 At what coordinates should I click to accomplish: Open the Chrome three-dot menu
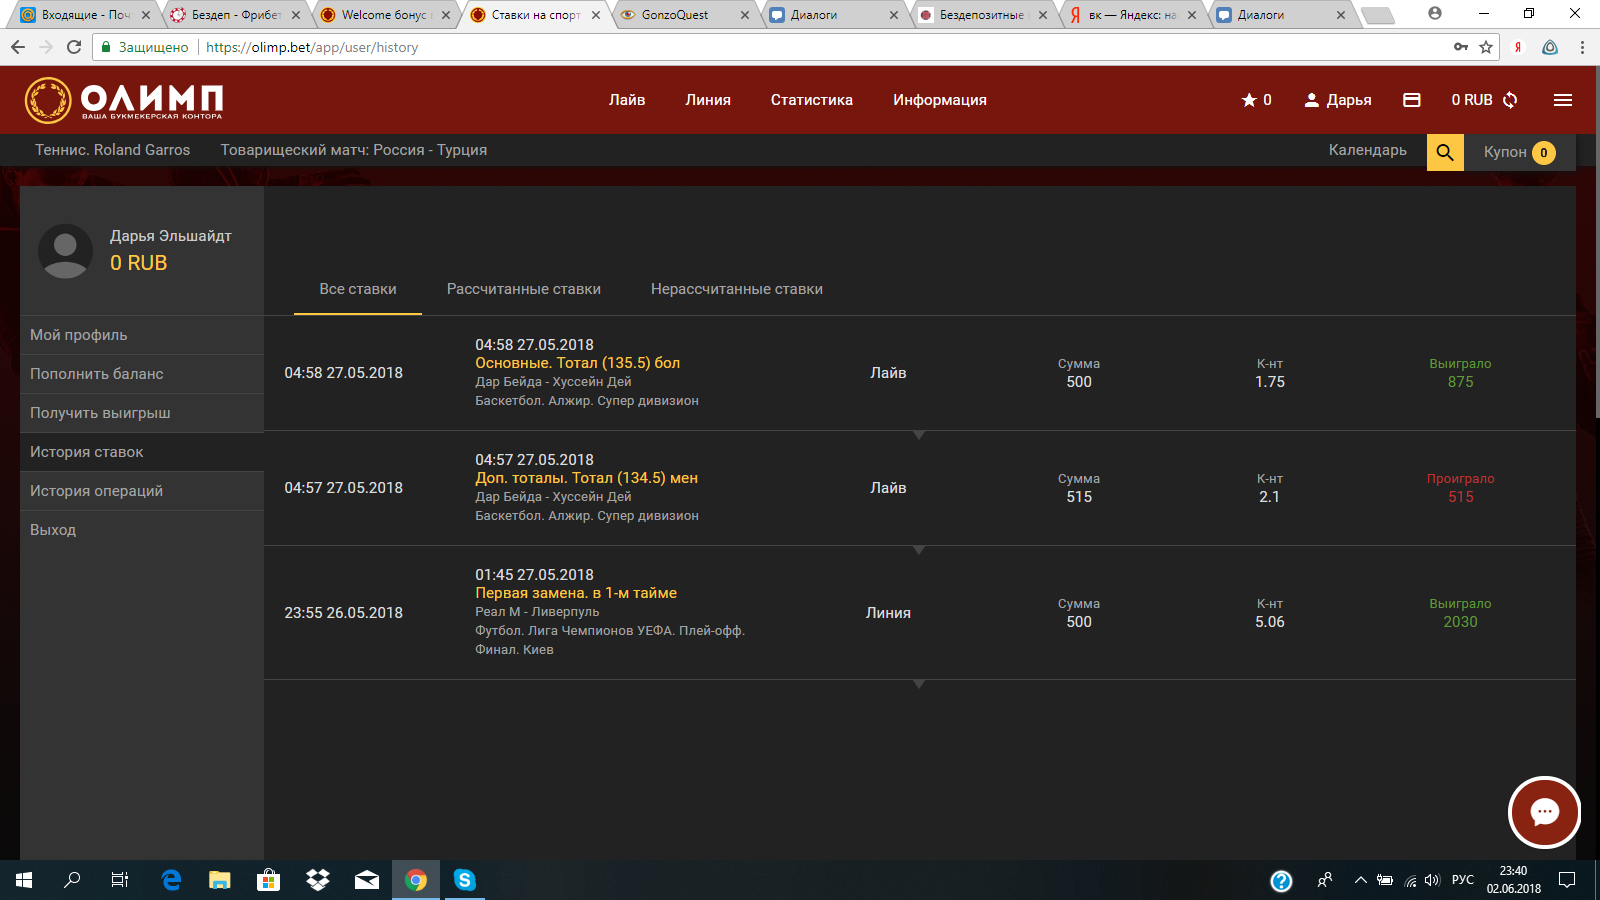pos(1582,47)
